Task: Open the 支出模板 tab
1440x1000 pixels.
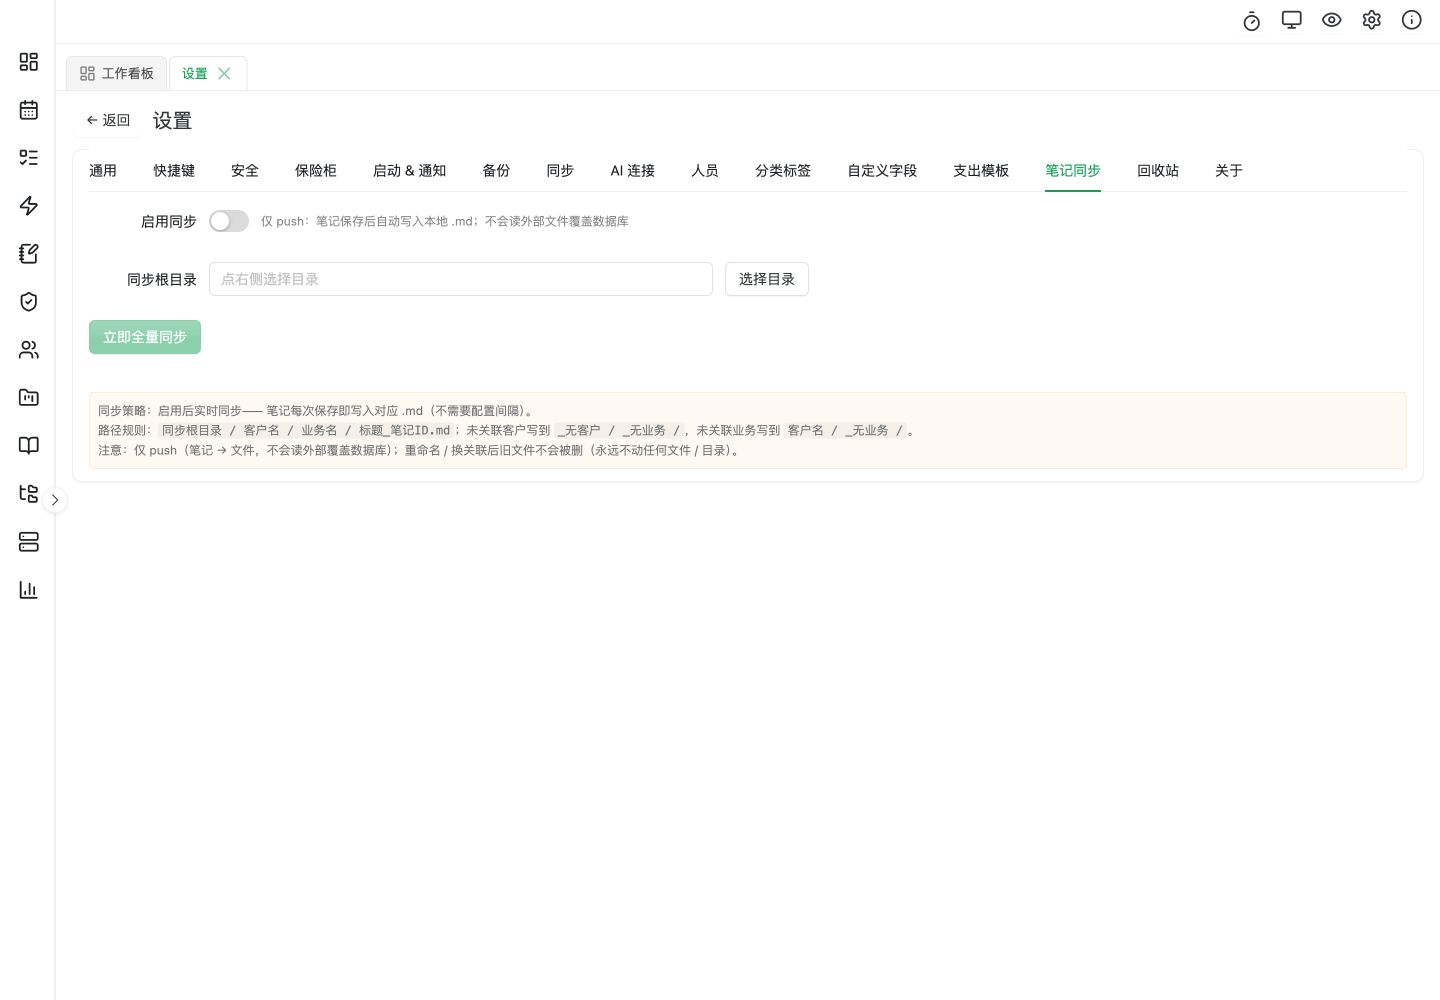Action: point(981,171)
